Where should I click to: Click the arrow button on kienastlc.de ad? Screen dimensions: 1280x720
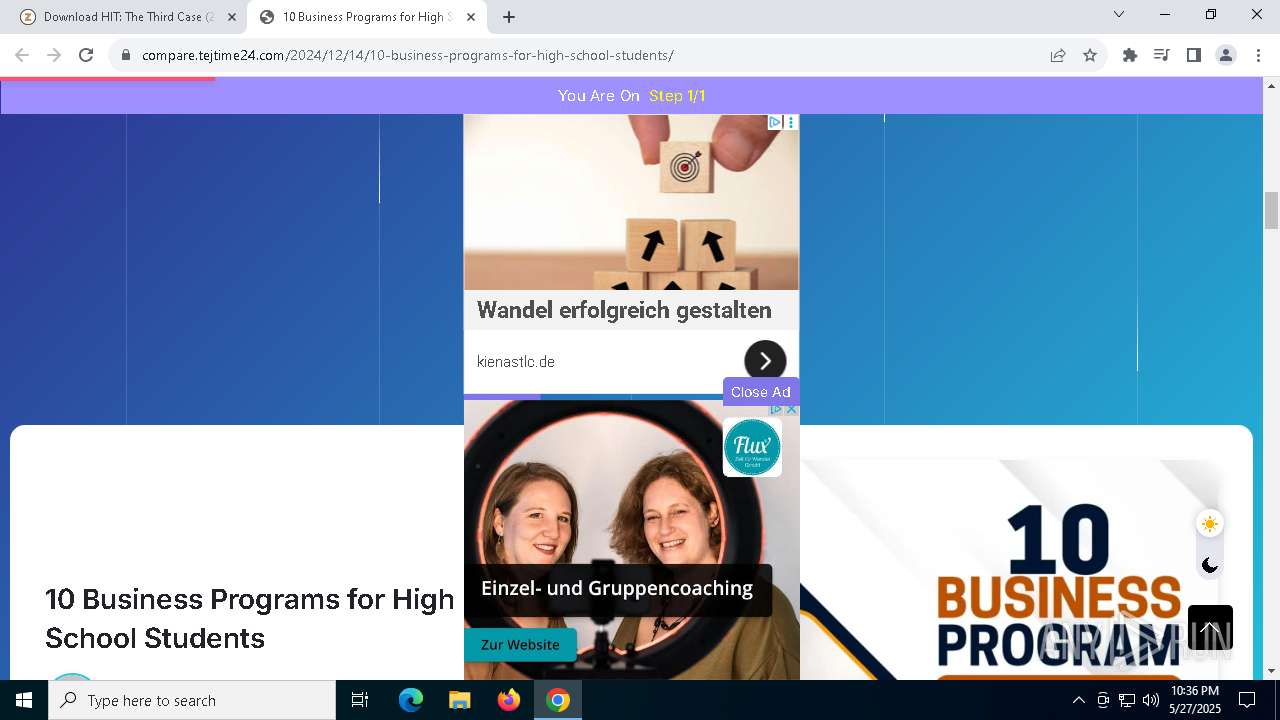pos(765,361)
